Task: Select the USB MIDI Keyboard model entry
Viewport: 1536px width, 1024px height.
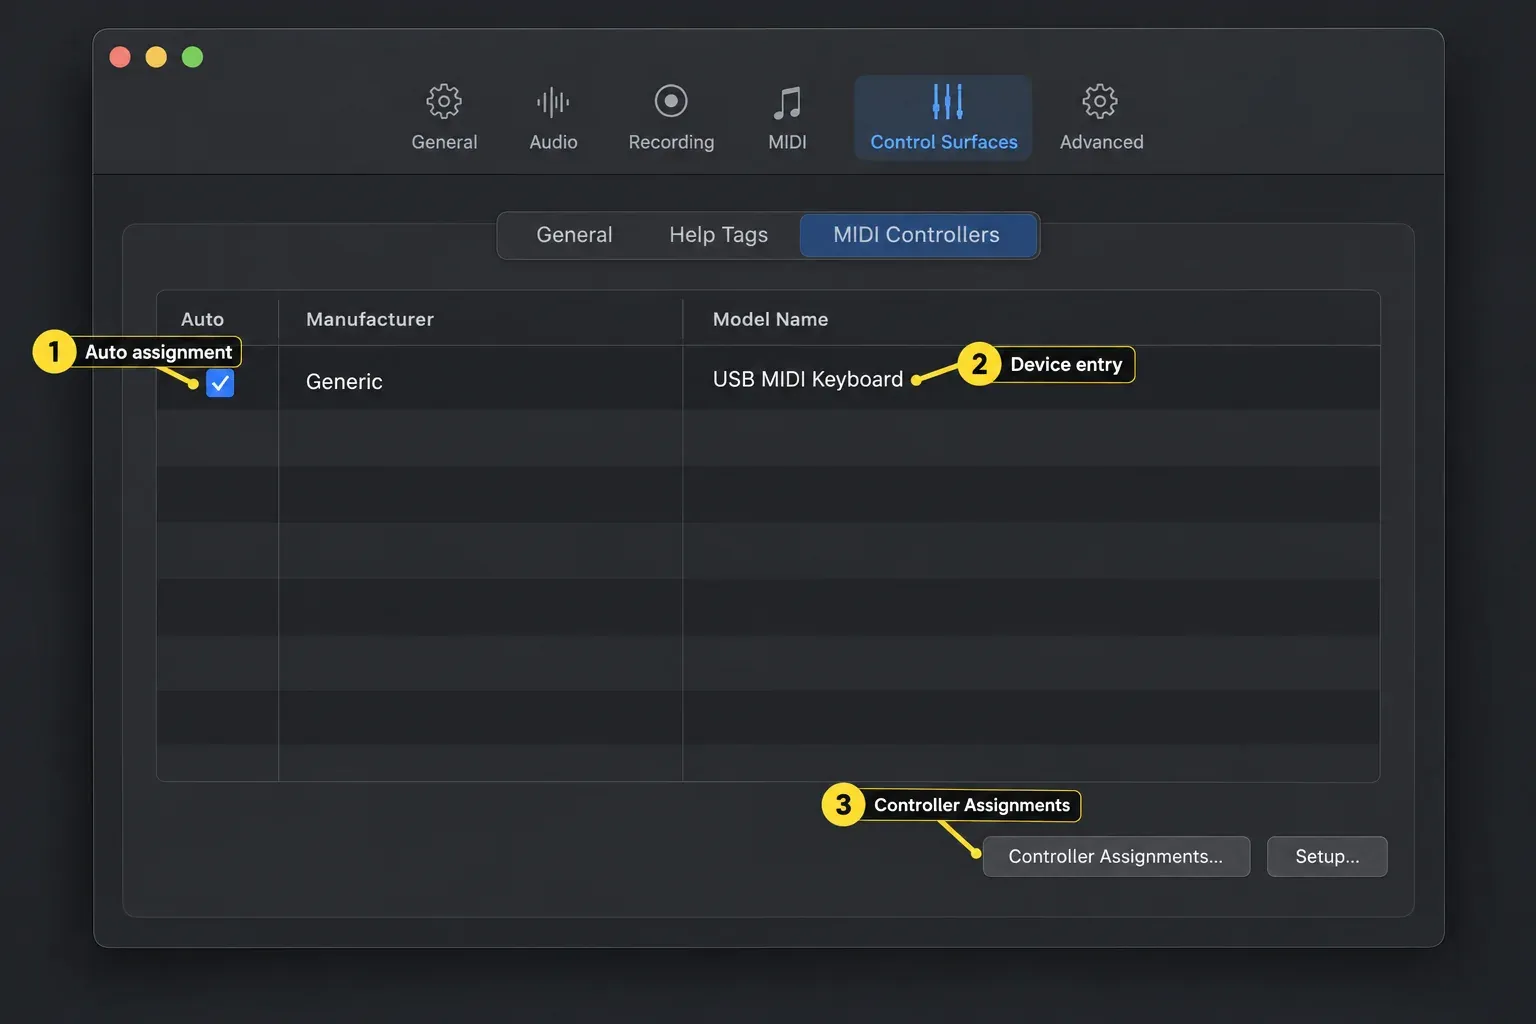Action: [808, 379]
